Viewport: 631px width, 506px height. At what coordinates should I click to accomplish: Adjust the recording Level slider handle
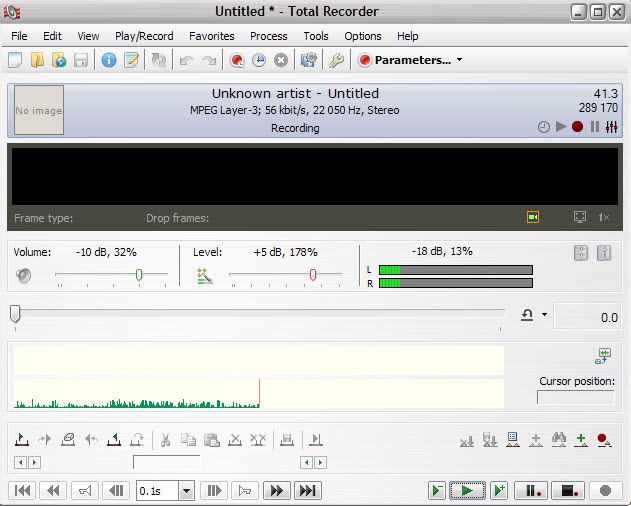click(313, 275)
